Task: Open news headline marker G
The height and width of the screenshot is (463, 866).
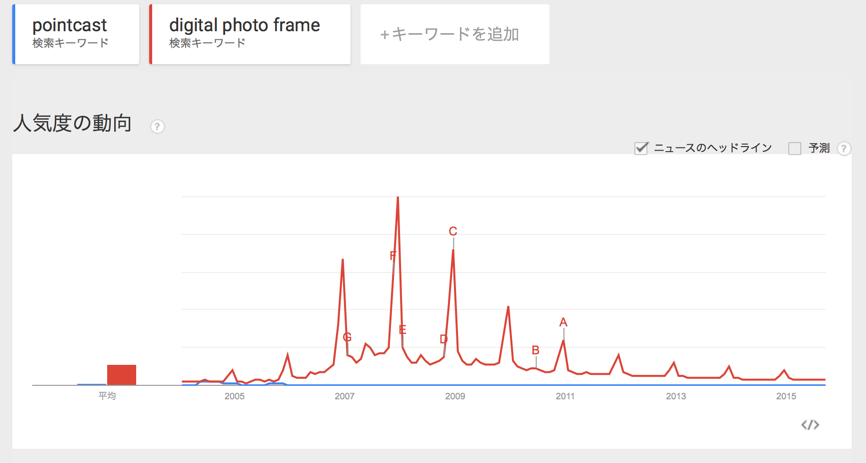Action: [347, 337]
